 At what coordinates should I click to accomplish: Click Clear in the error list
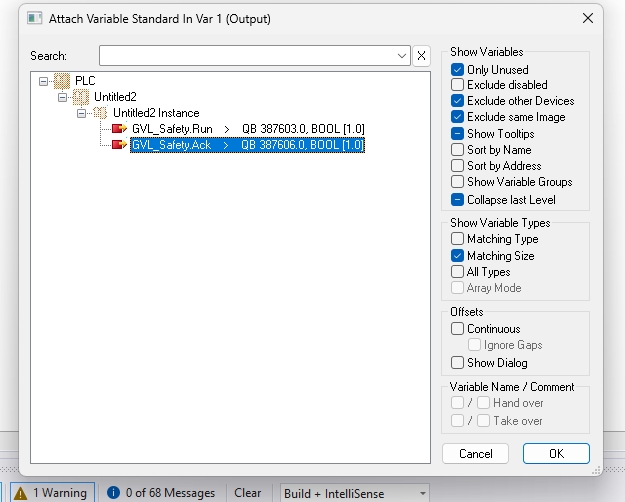(248, 493)
